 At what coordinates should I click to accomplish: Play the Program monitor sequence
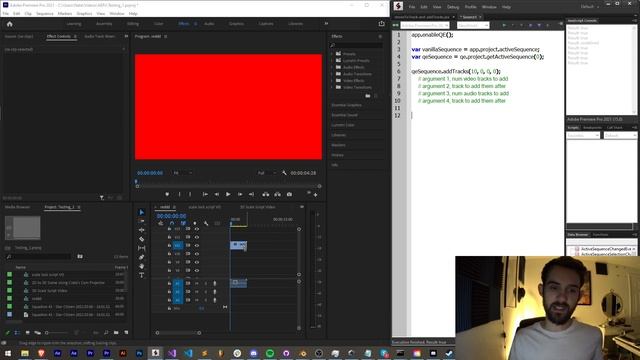pyautogui.click(x=228, y=194)
